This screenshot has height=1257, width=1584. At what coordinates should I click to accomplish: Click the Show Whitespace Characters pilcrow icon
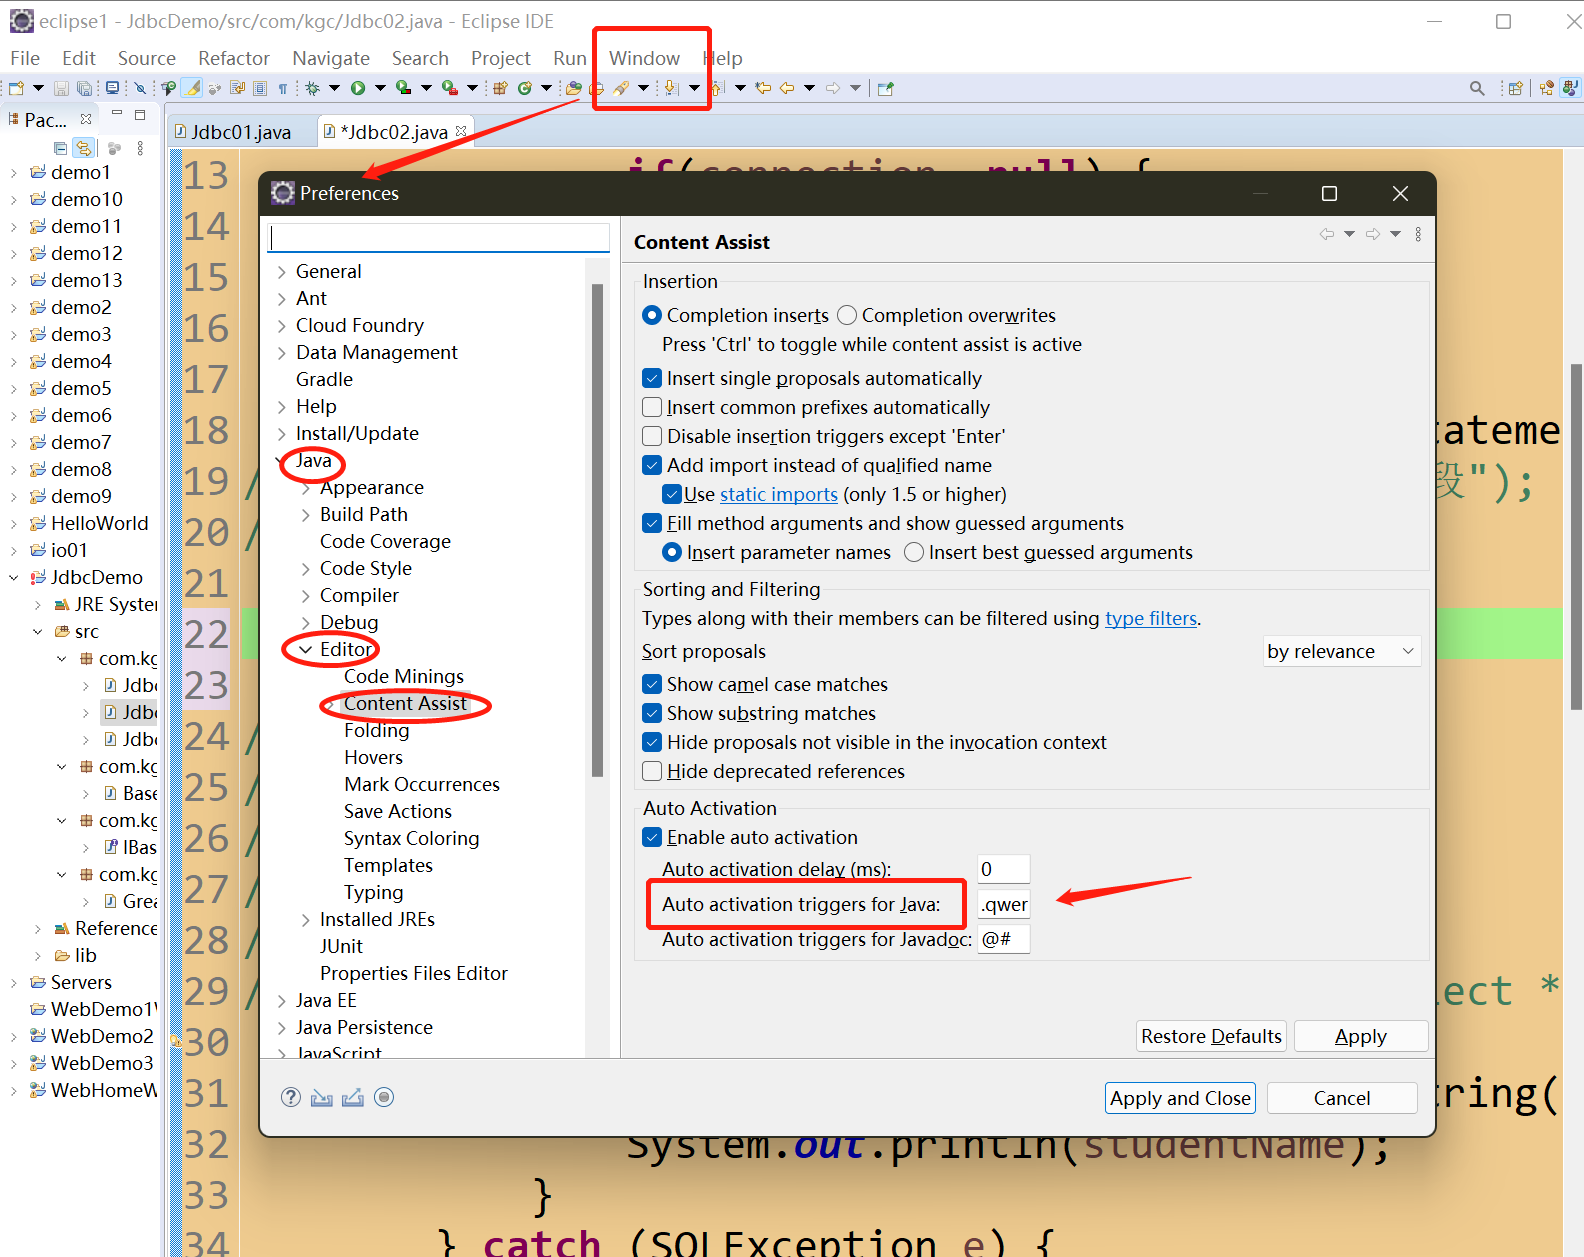[x=283, y=88]
